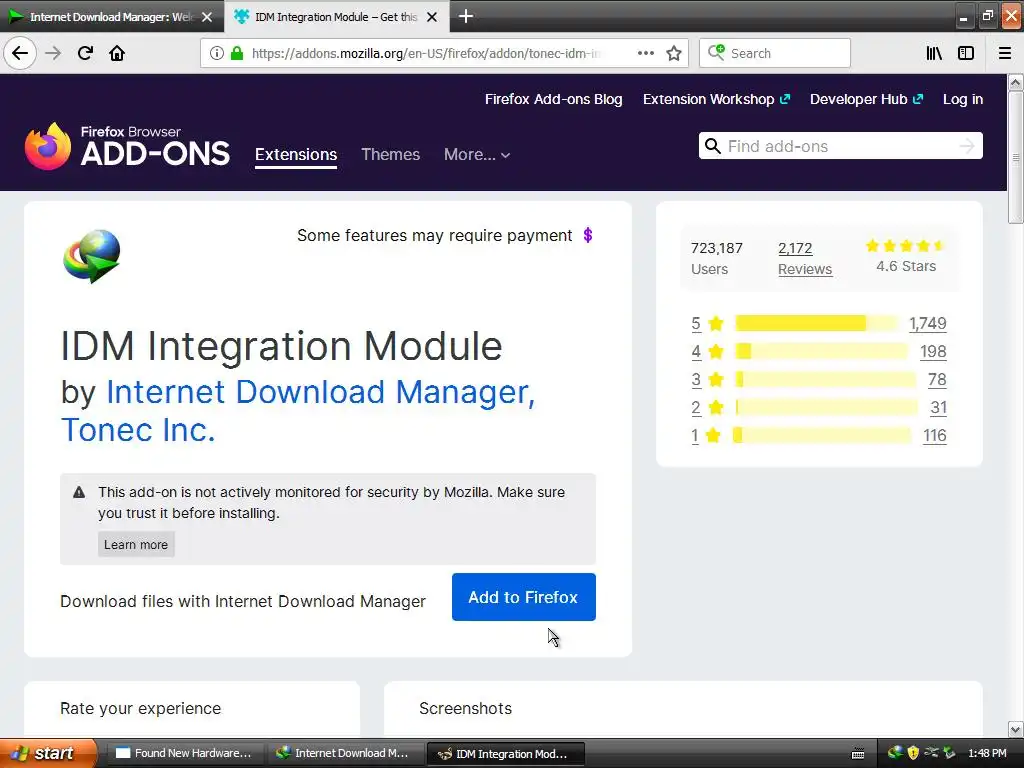Viewport: 1024px width, 768px height.
Task: Focus the browser Search box
Action: pyautogui.click(x=775, y=53)
